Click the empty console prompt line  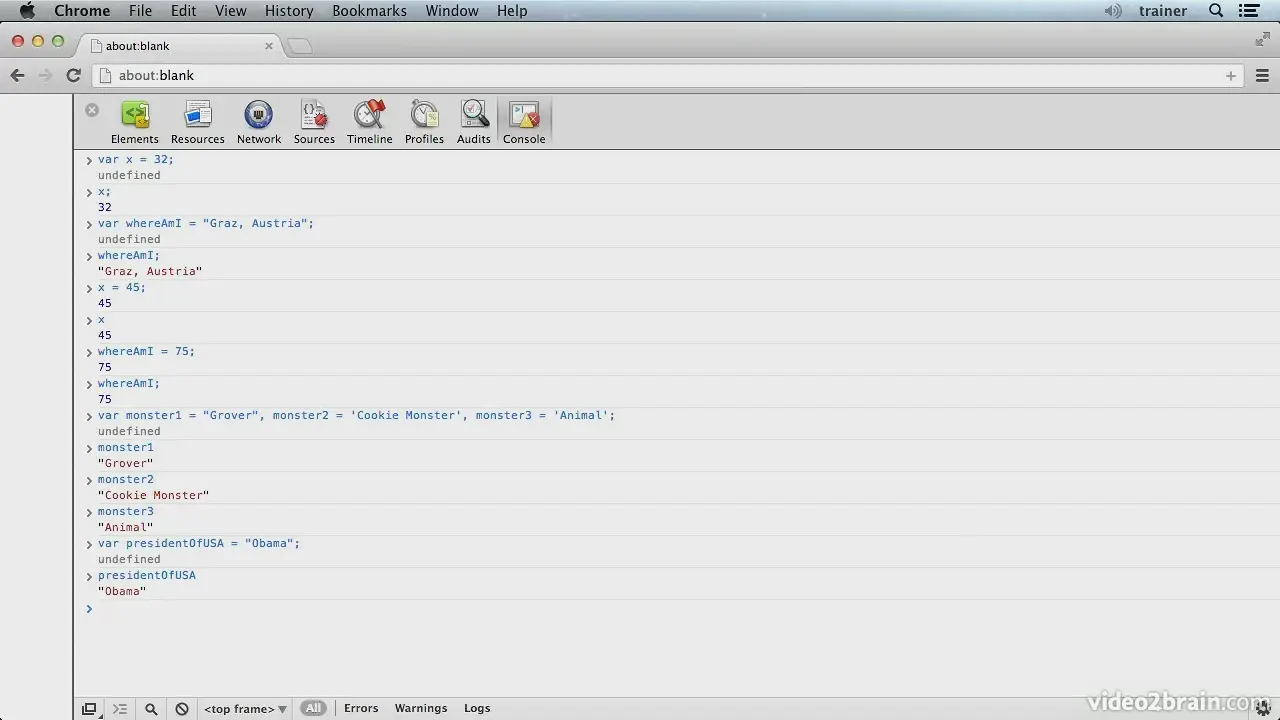click(676, 609)
